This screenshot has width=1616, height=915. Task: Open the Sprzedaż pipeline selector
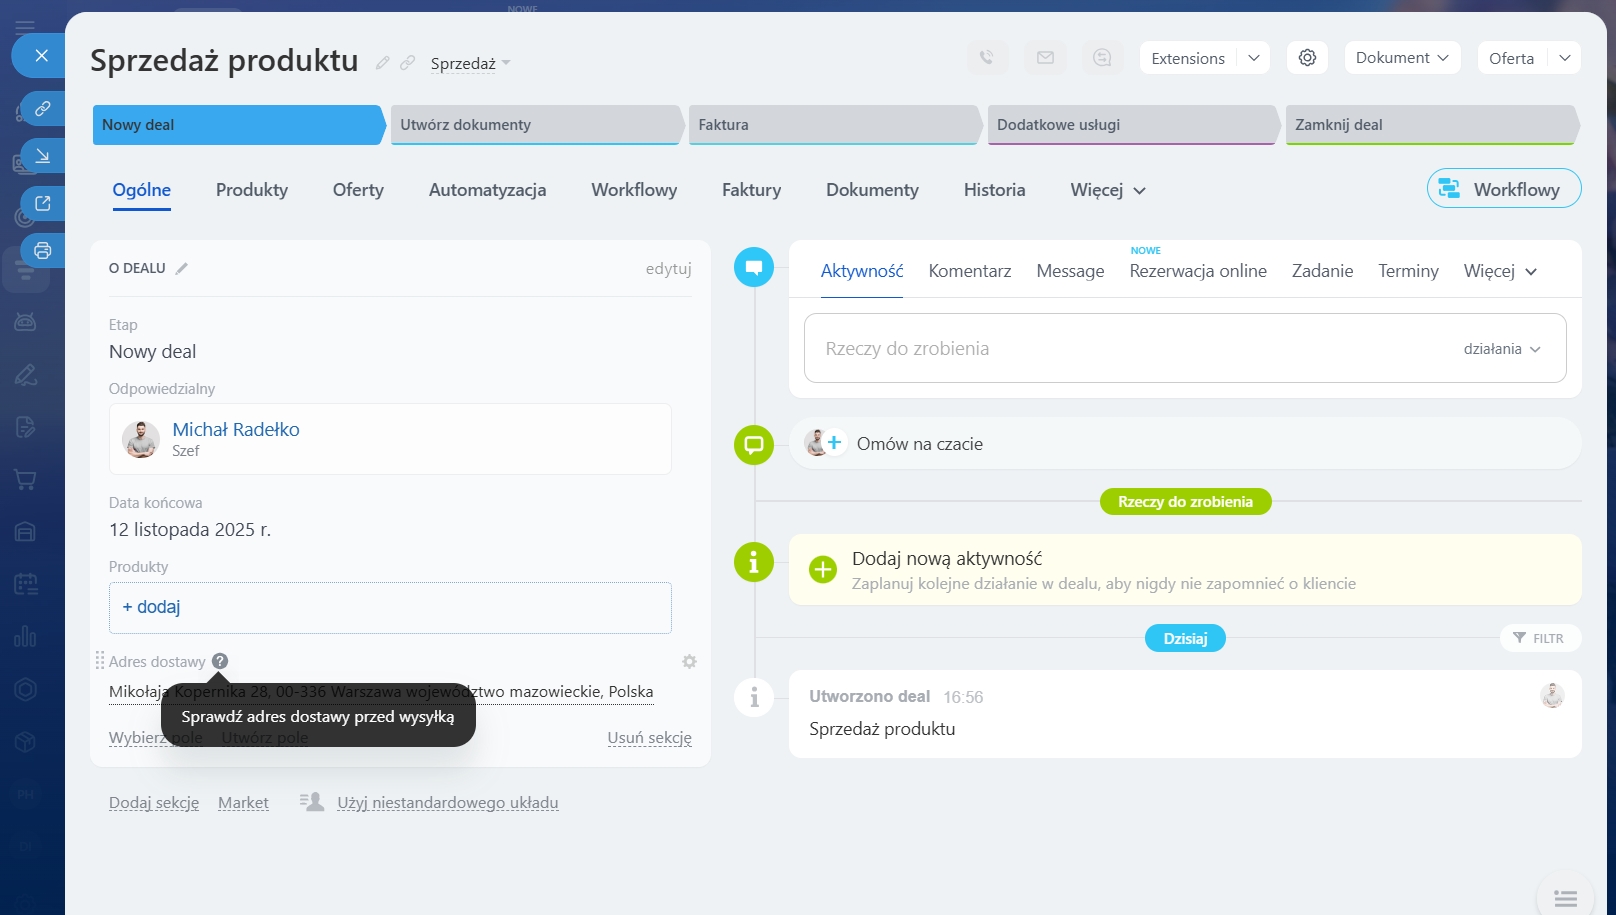point(470,63)
